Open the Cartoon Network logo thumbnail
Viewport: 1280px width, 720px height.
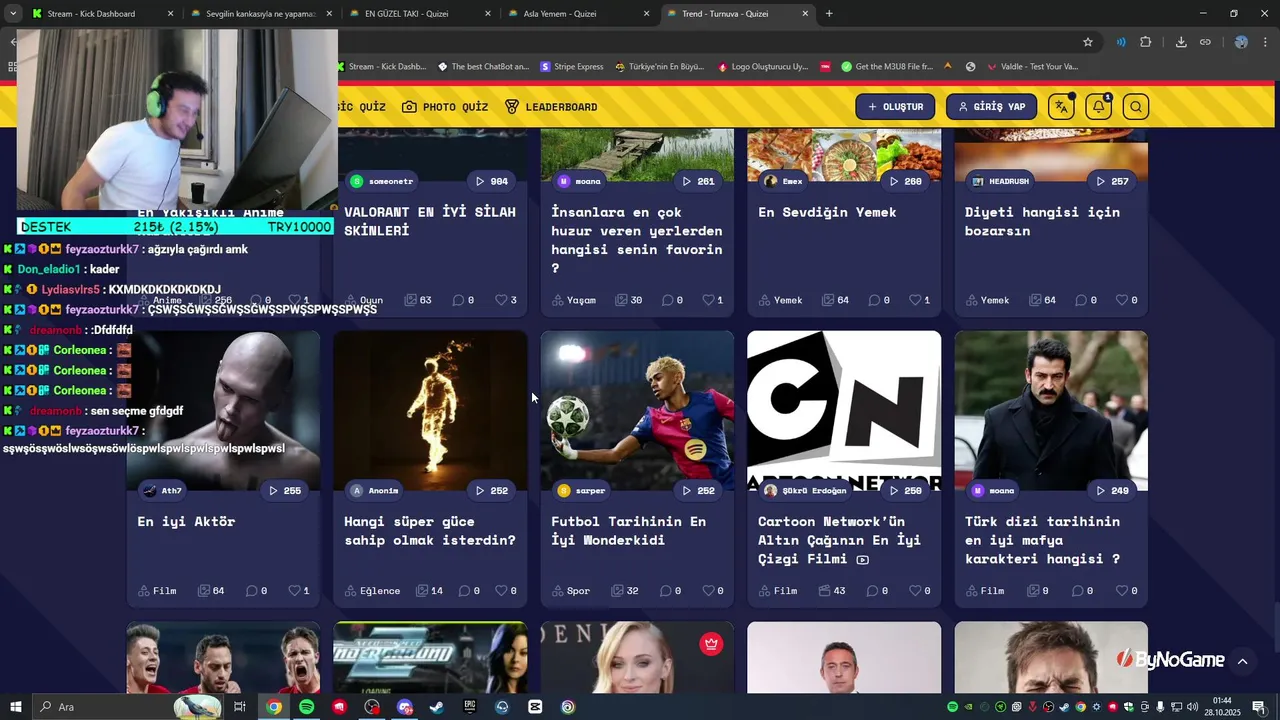[844, 411]
